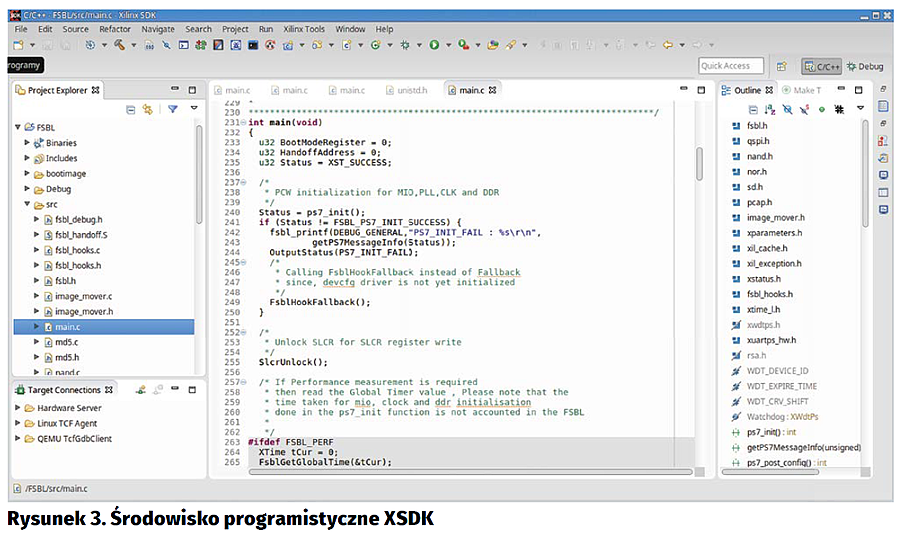This screenshot has width=900, height=534.
Task: Click the Sort alphabetically icon in Outline
Action: pos(770,109)
